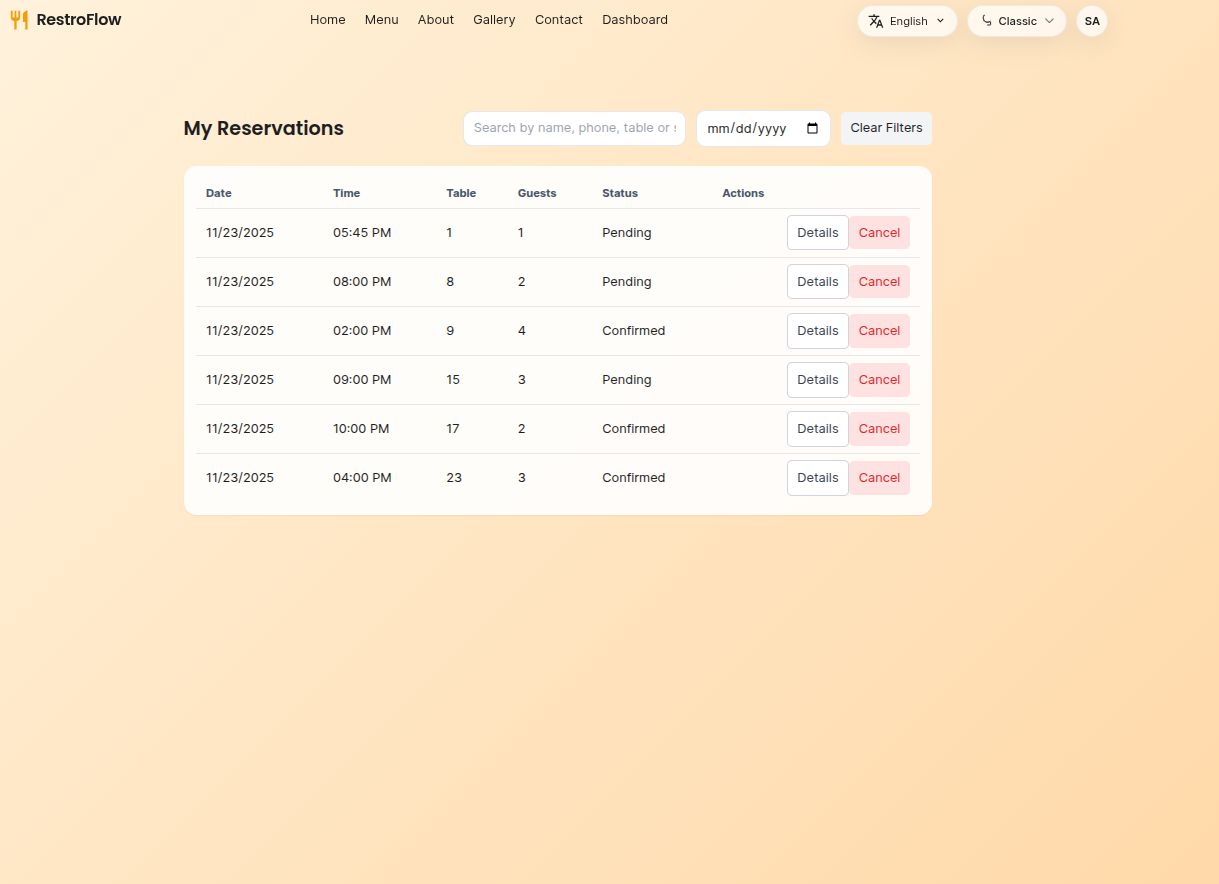Image resolution: width=1219 pixels, height=884 pixels.
Task: Click the moon icon beside Classic
Action: pos(986,21)
